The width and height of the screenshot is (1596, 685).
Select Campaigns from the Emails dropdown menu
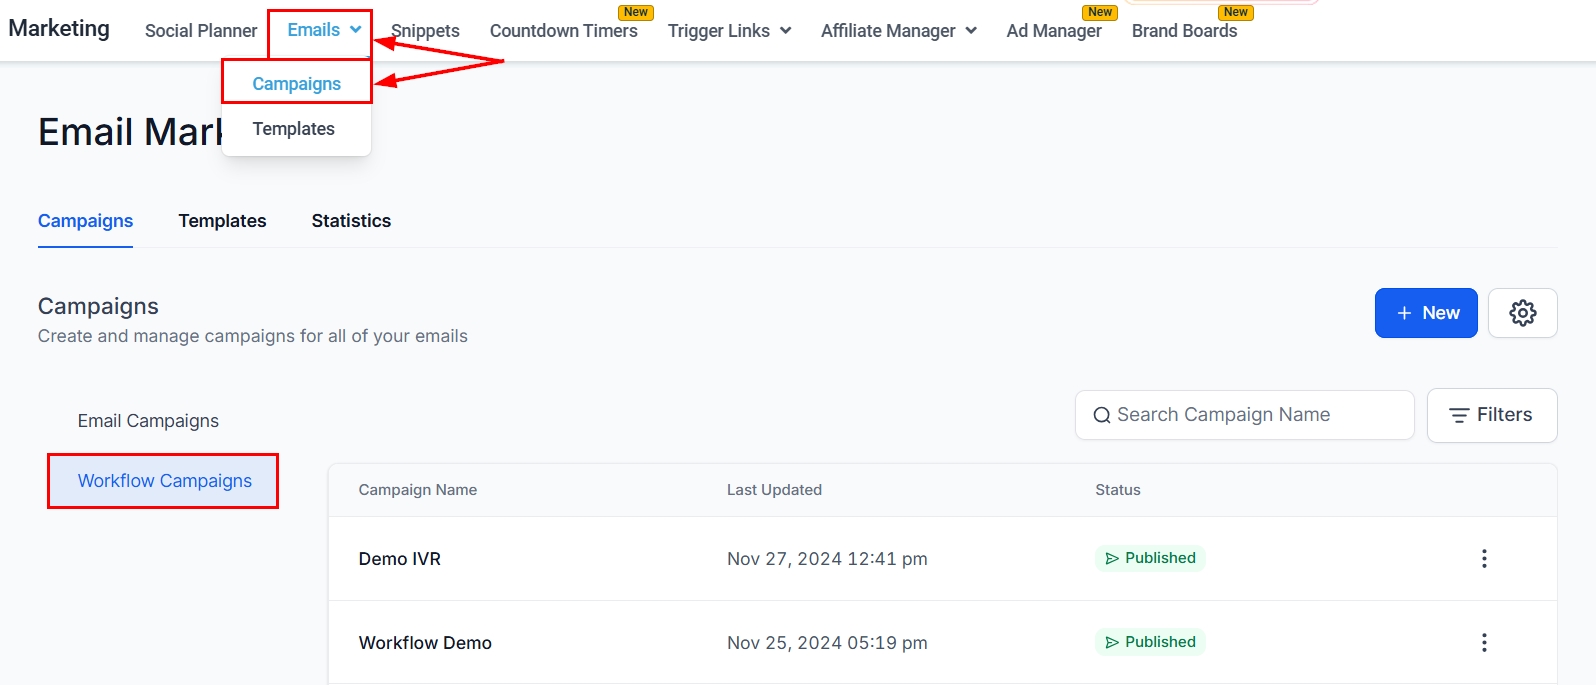point(296,84)
